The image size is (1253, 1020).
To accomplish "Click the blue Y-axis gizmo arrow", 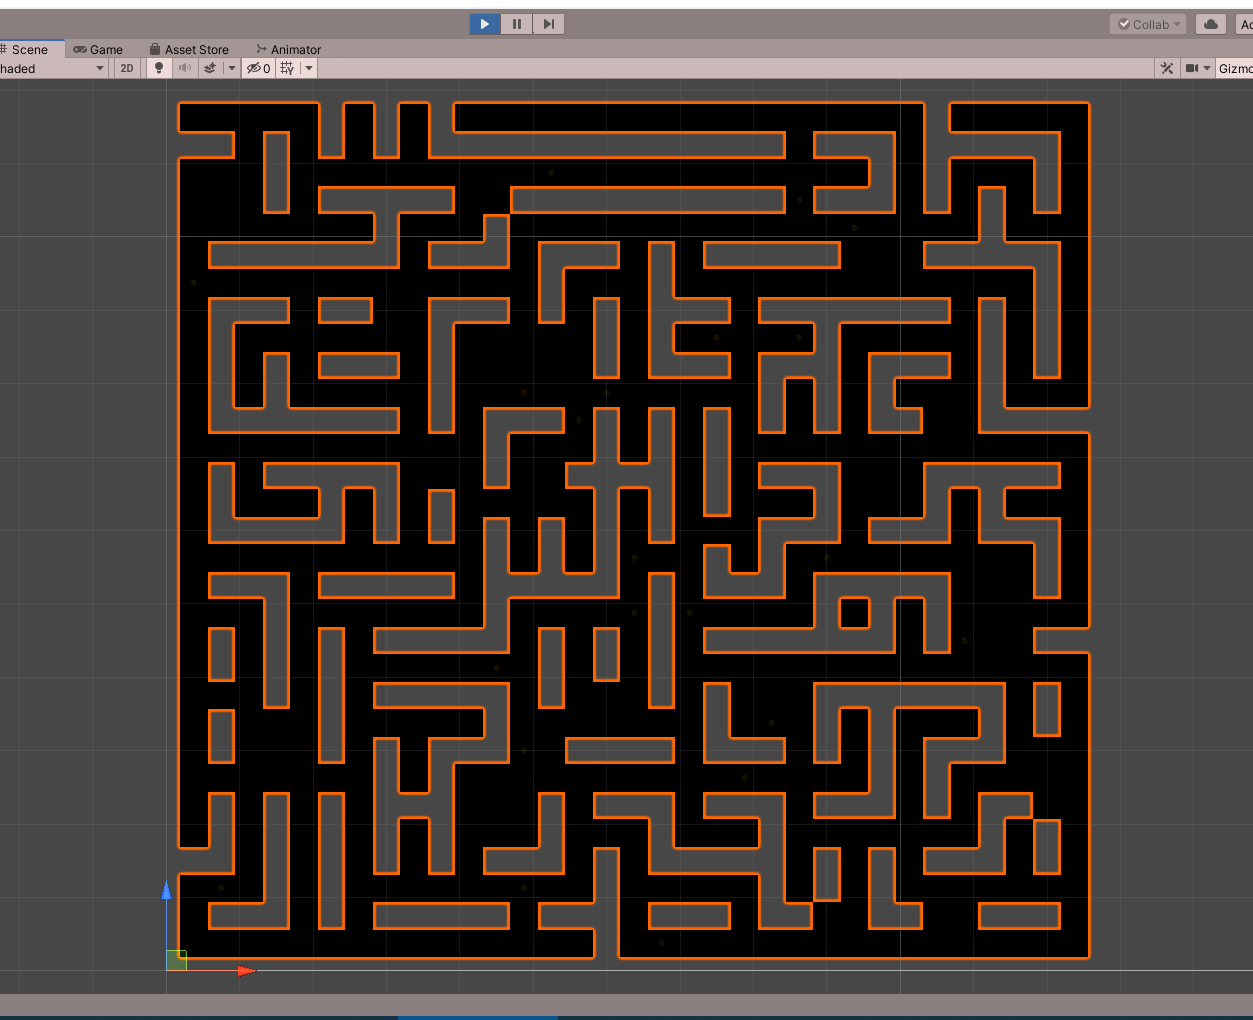I will 167,891.
